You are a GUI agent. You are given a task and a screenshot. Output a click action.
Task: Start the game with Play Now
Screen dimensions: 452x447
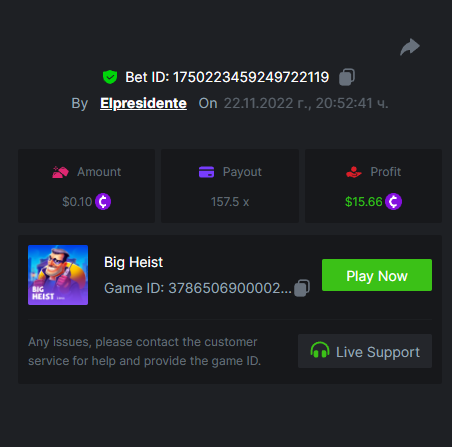pos(377,275)
